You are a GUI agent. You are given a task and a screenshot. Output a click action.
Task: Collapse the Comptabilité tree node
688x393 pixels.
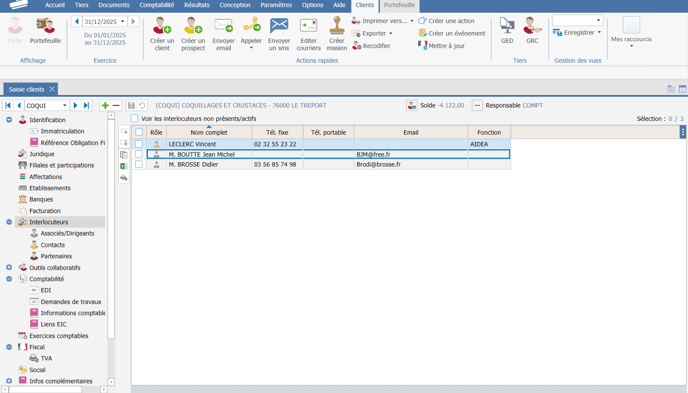coord(9,279)
